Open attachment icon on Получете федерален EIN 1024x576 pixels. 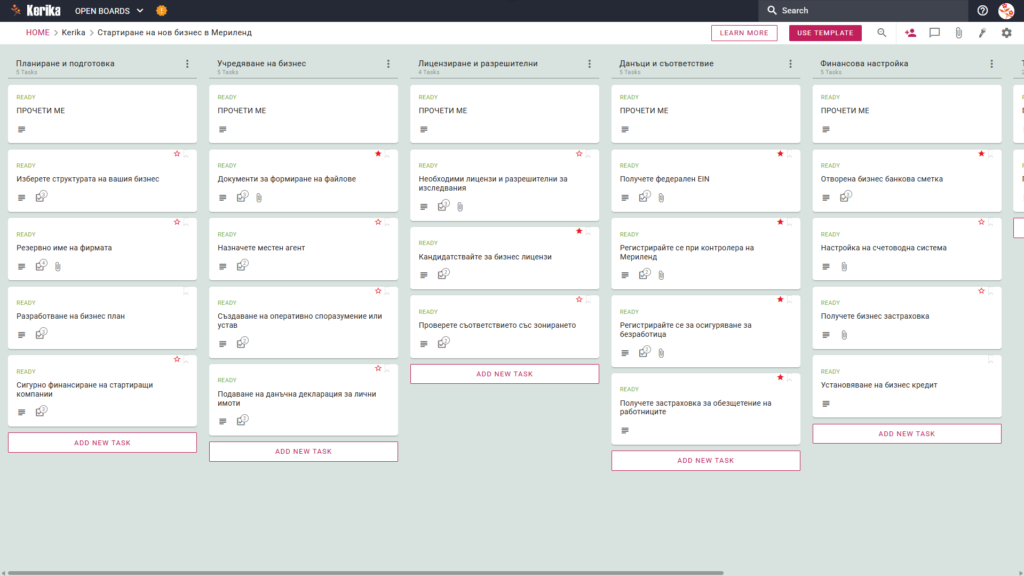coord(662,197)
